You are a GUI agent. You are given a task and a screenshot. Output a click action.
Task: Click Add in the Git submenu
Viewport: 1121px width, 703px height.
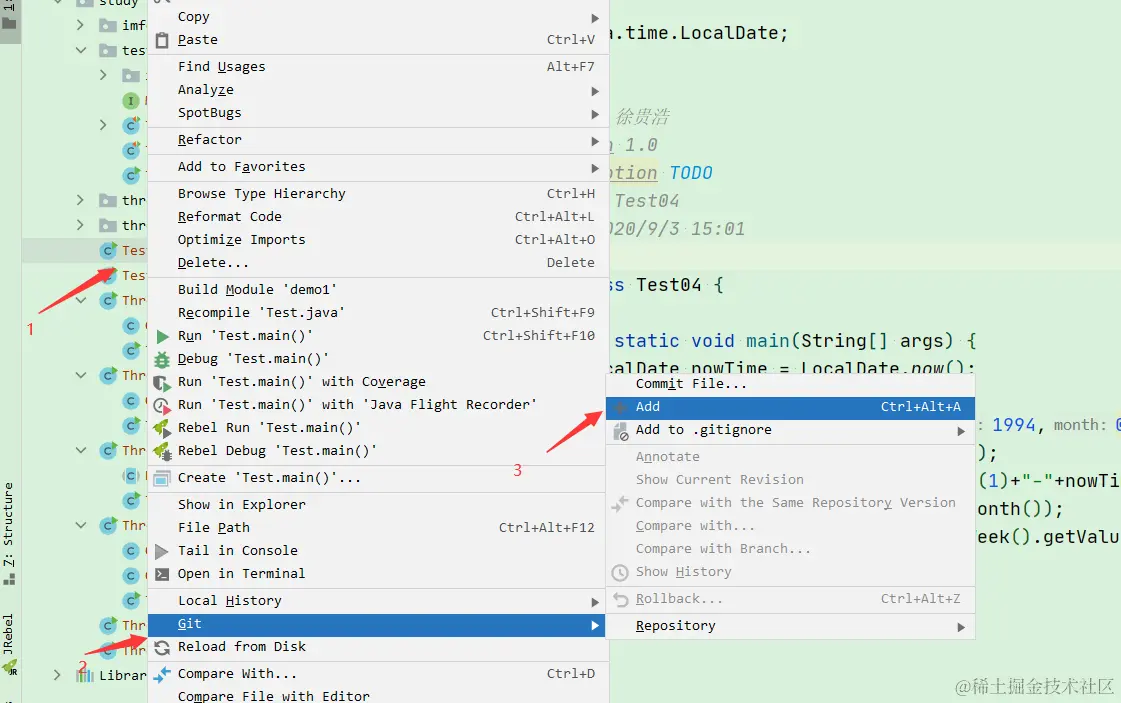(x=791, y=408)
